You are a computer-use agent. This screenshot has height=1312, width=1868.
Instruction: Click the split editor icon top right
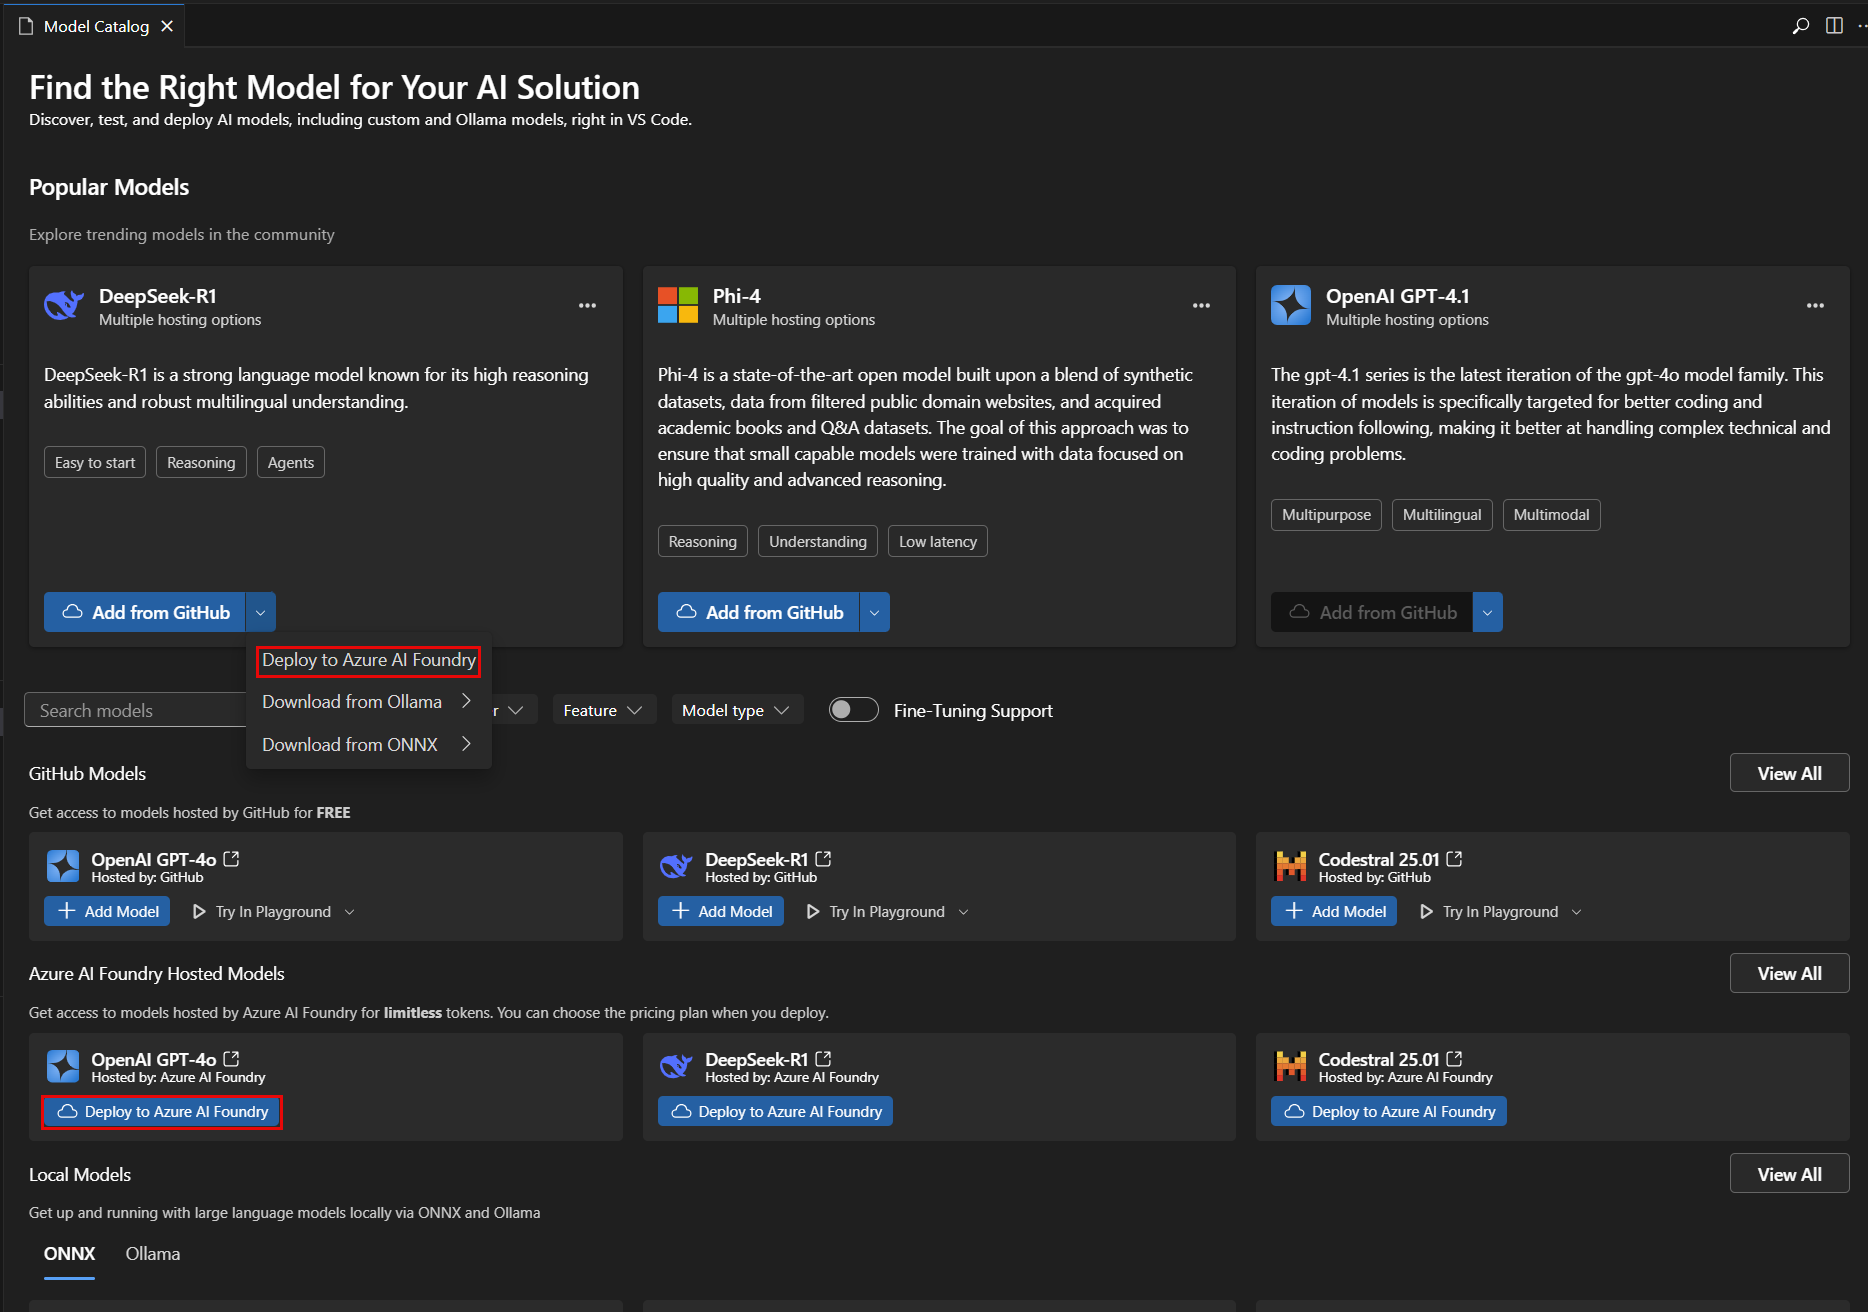point(1835,25)
